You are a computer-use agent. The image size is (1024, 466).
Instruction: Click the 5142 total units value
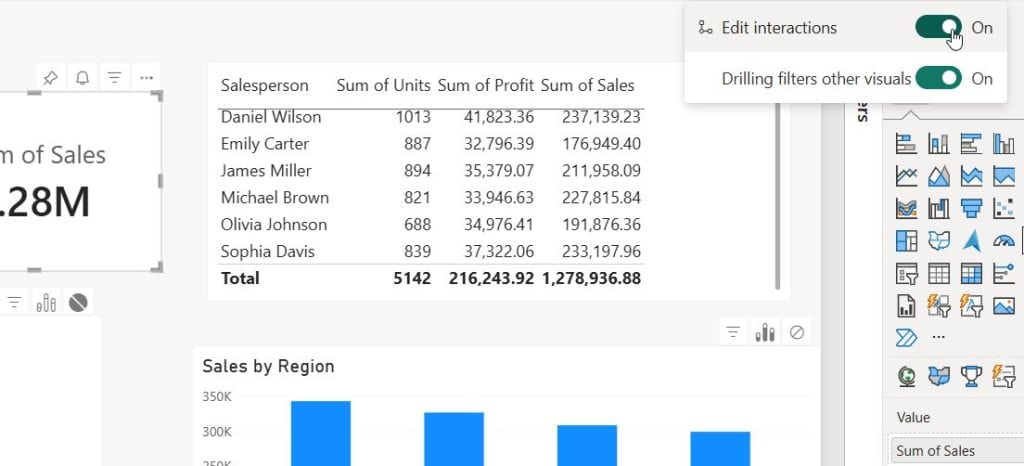point(412,278)
